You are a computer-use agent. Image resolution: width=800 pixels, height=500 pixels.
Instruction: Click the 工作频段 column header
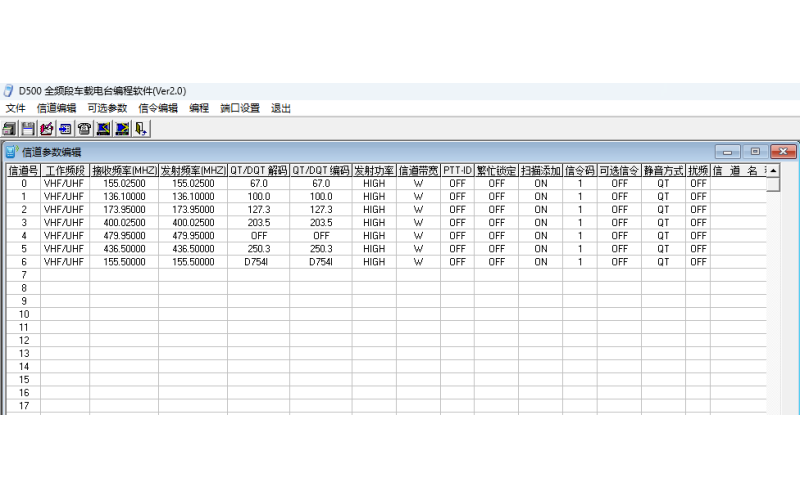(65, 170)
